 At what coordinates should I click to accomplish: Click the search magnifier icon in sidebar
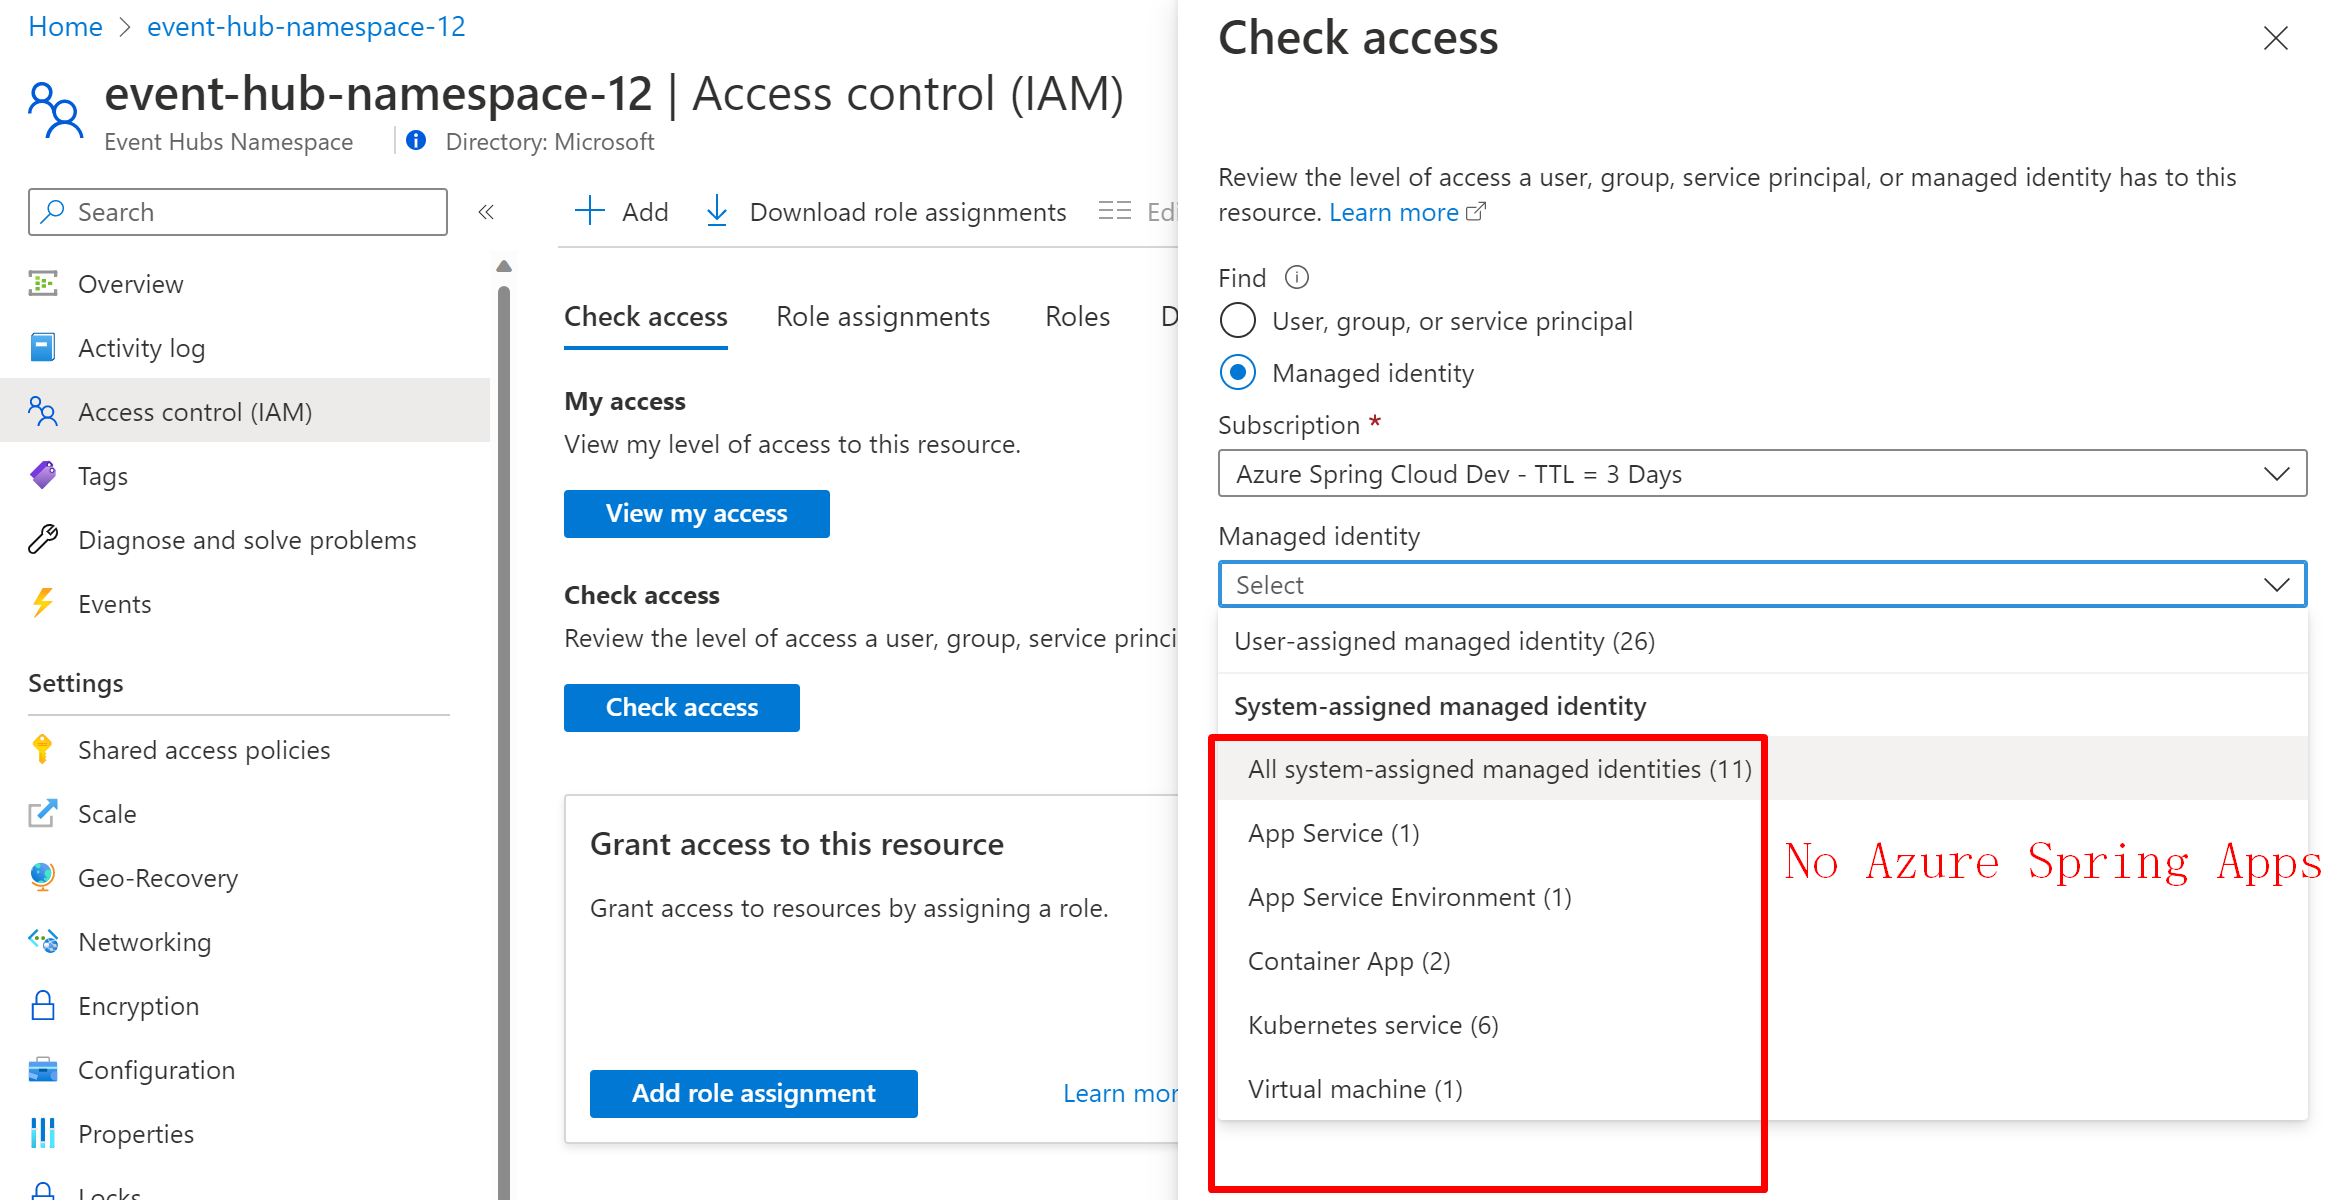tap(53, 212)
